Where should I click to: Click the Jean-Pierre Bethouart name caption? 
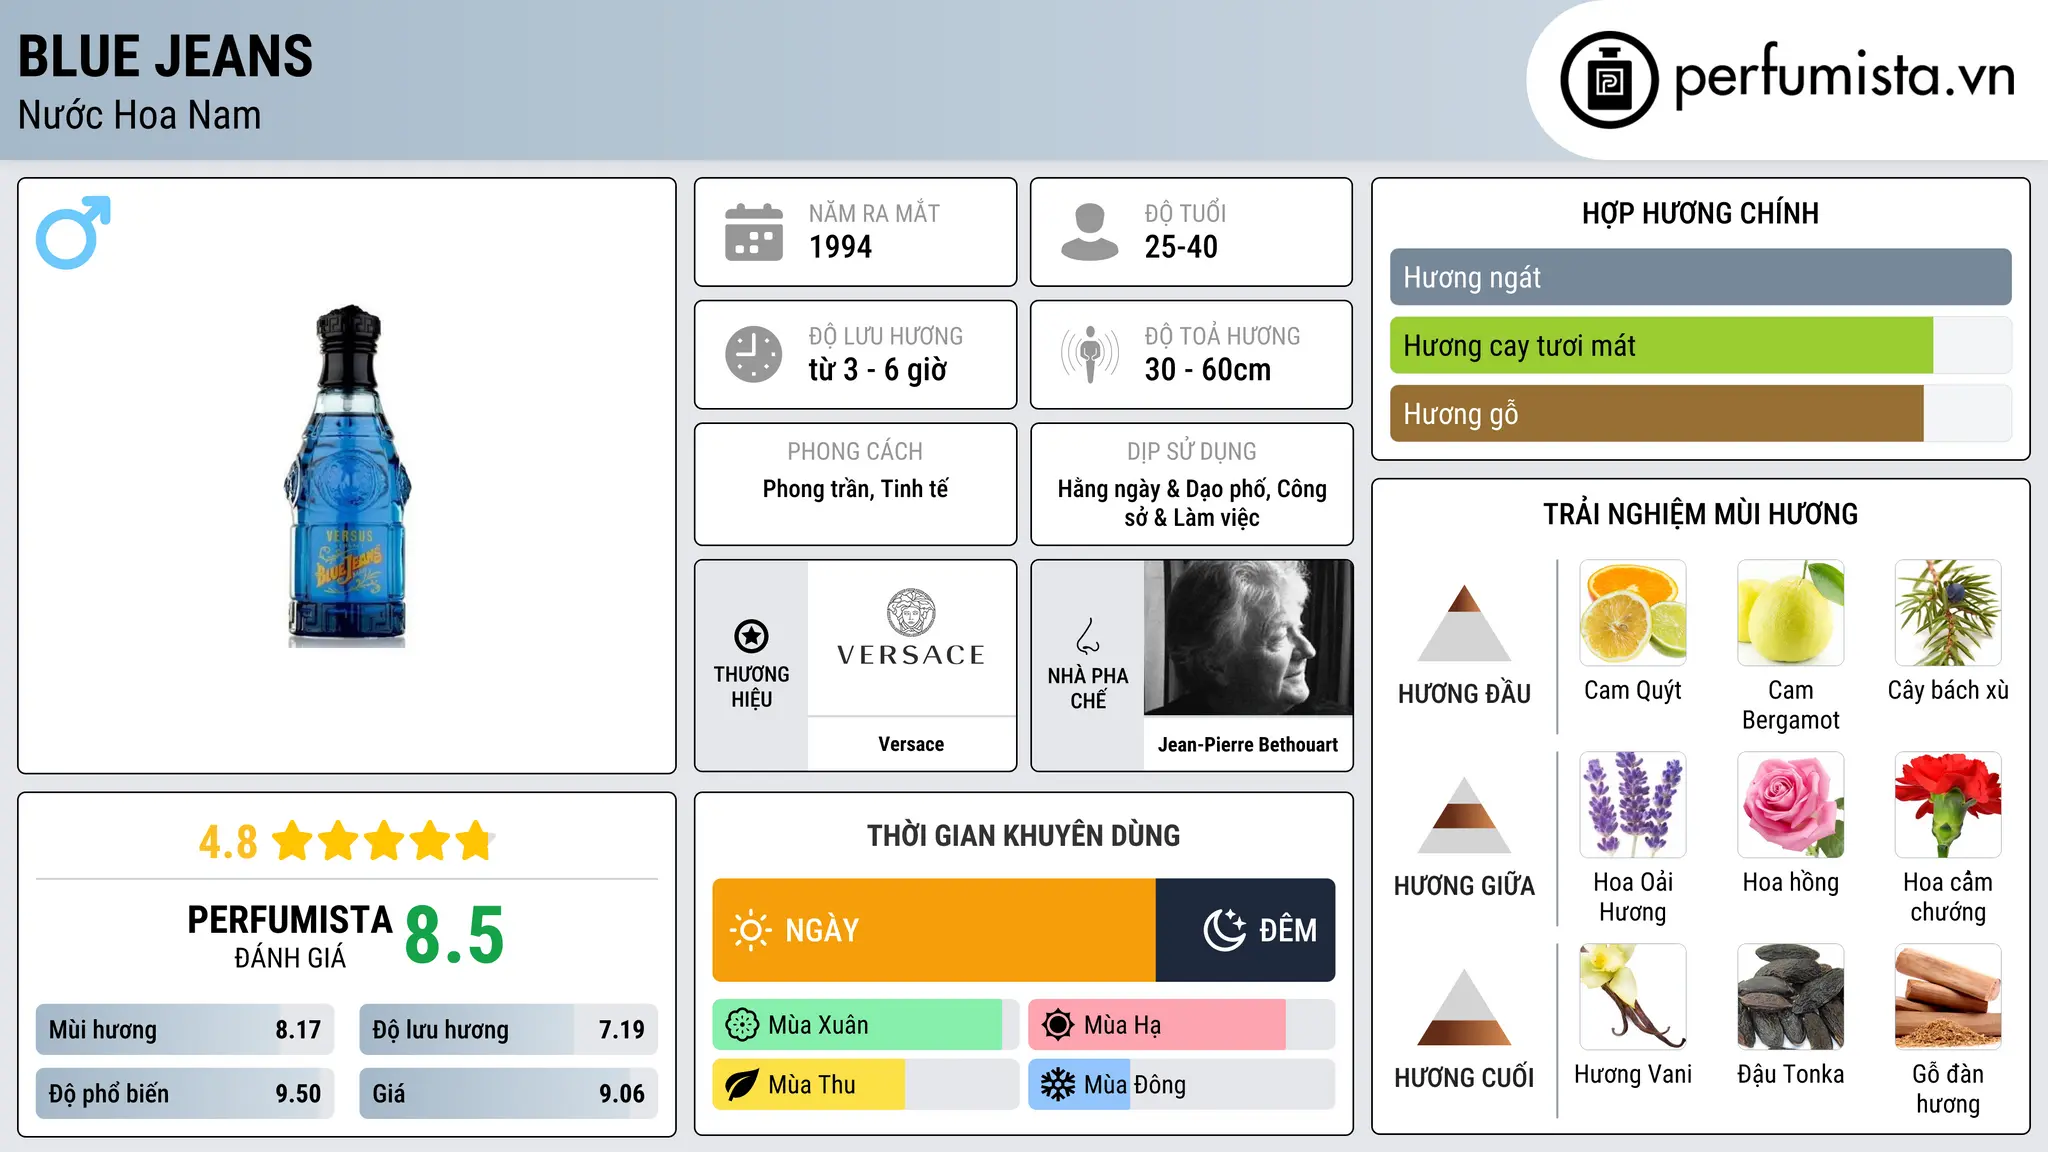click(x=1248, y=744)
